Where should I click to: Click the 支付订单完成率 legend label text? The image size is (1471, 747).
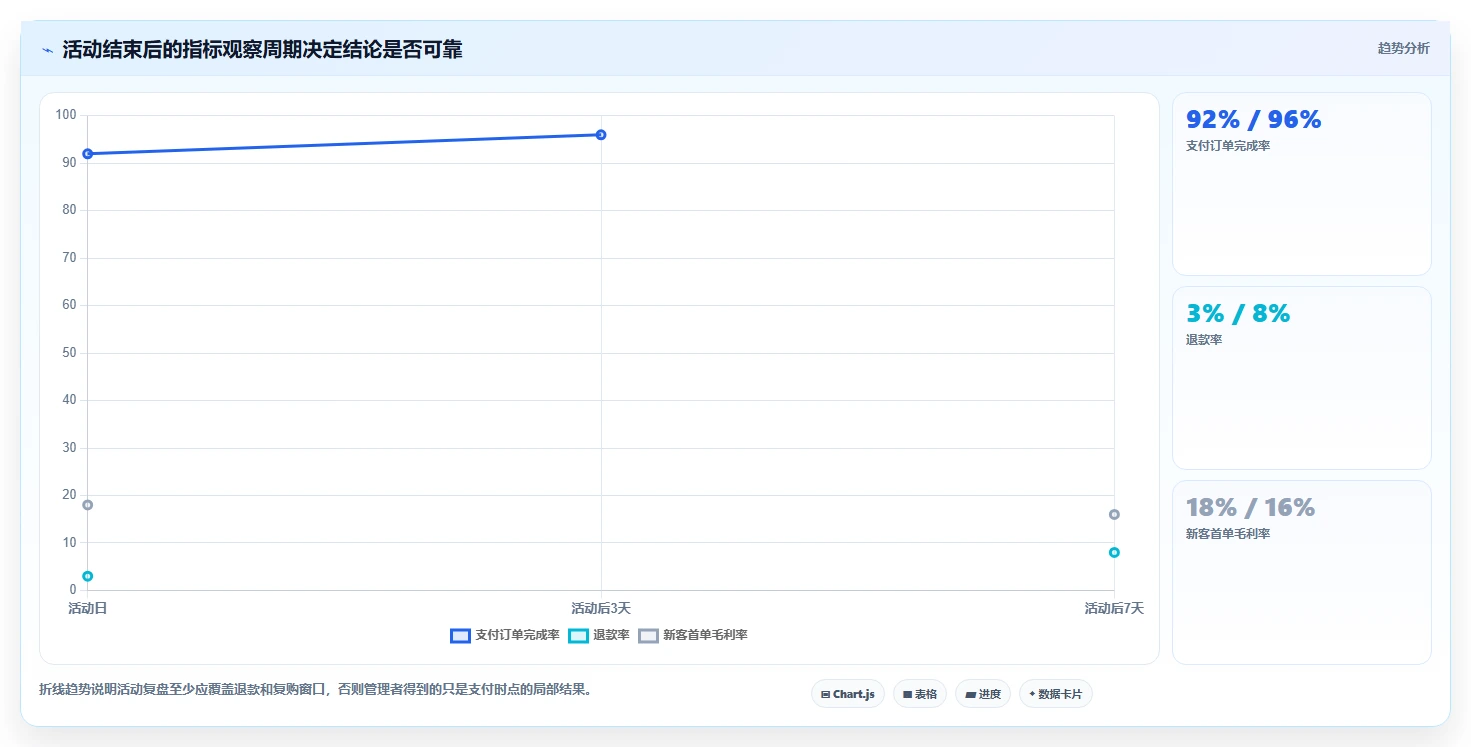tap(517, 635)
